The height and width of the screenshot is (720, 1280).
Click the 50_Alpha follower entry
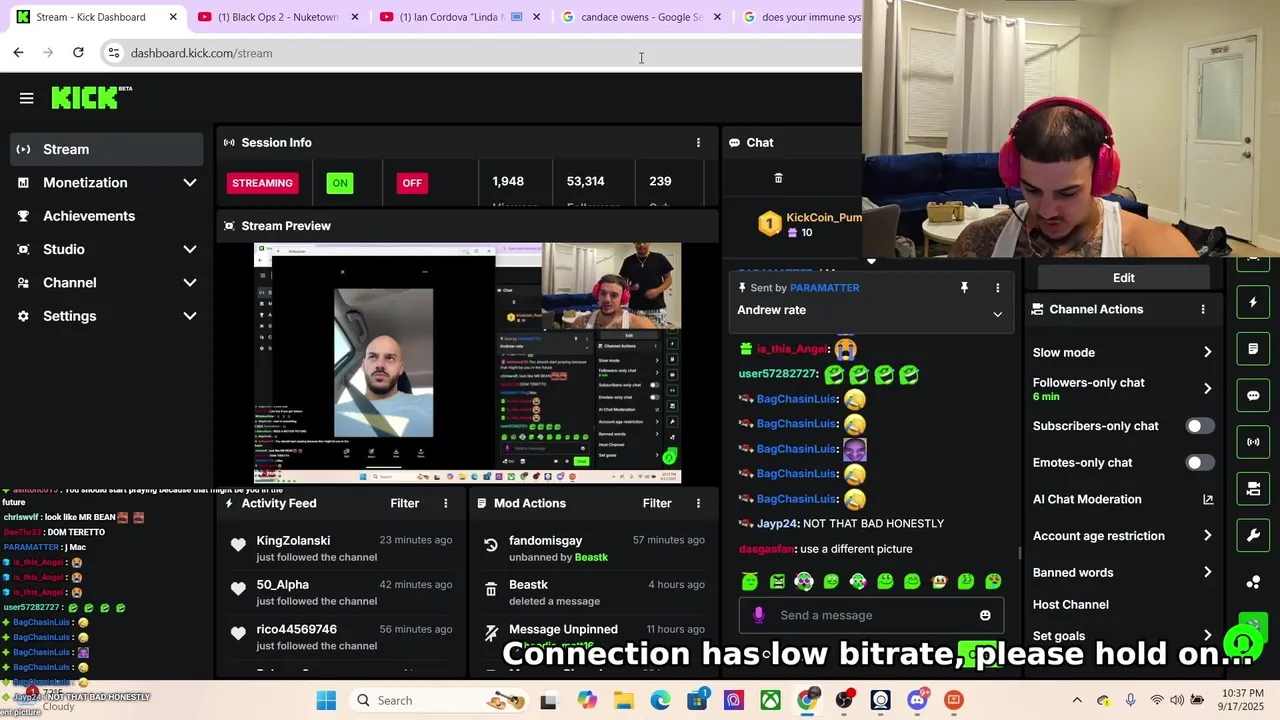tap(342, 592)
